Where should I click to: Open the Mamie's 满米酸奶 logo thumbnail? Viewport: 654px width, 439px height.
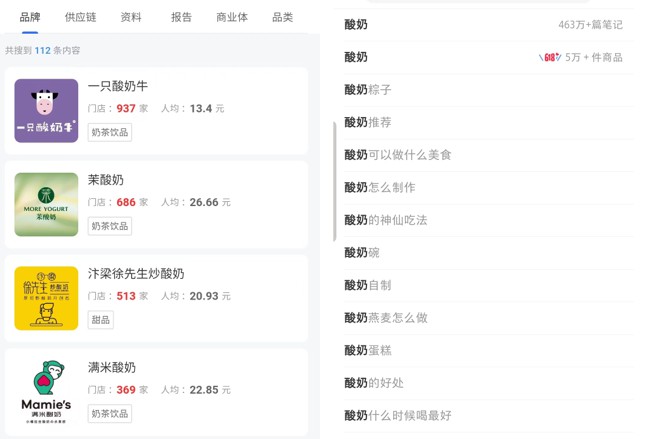(x=46, y=392)
